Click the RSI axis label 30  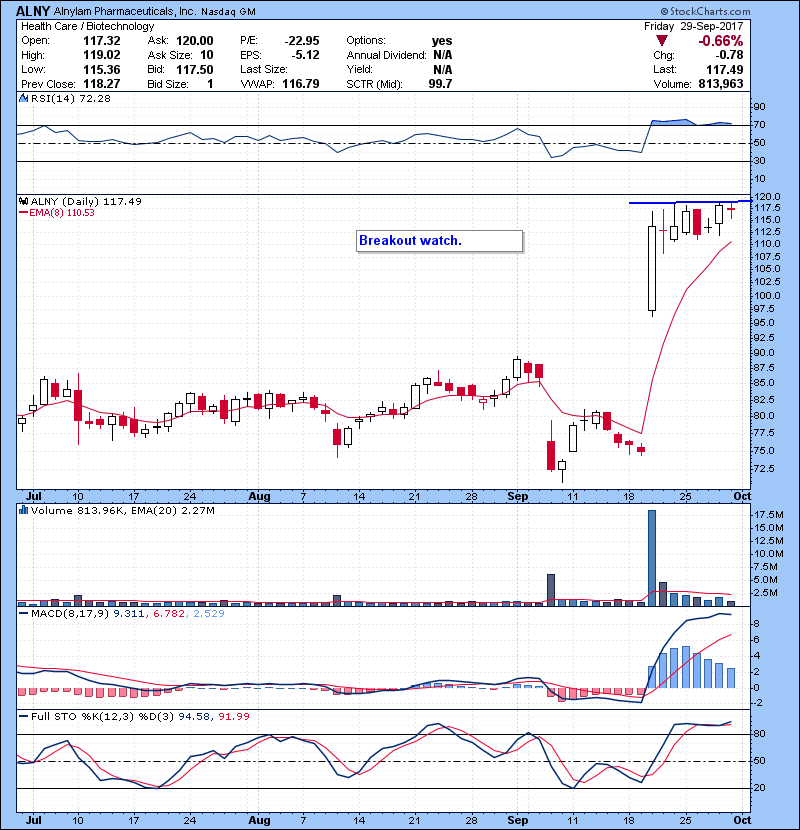760,160
